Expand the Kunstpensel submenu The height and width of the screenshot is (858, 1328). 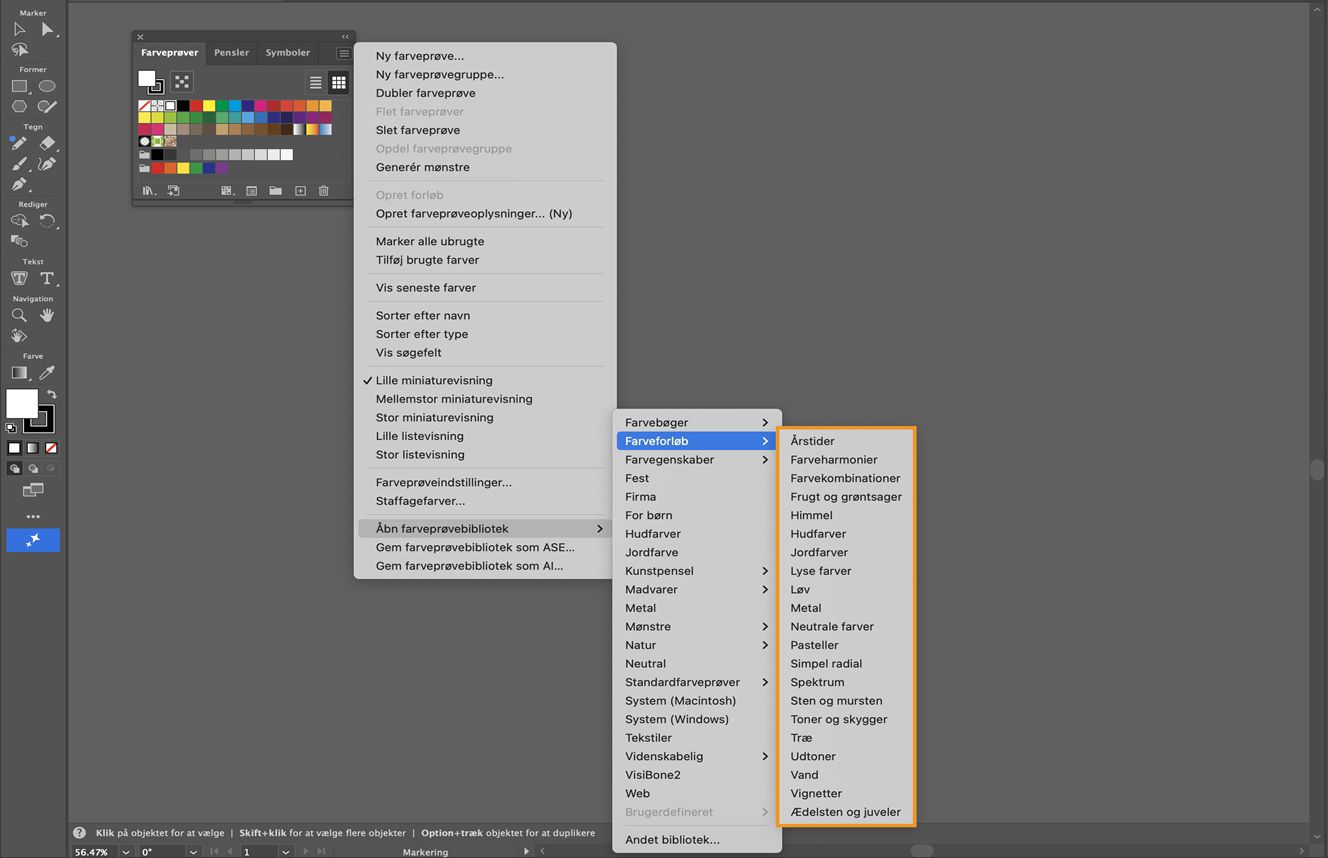[x=697, y=571]
